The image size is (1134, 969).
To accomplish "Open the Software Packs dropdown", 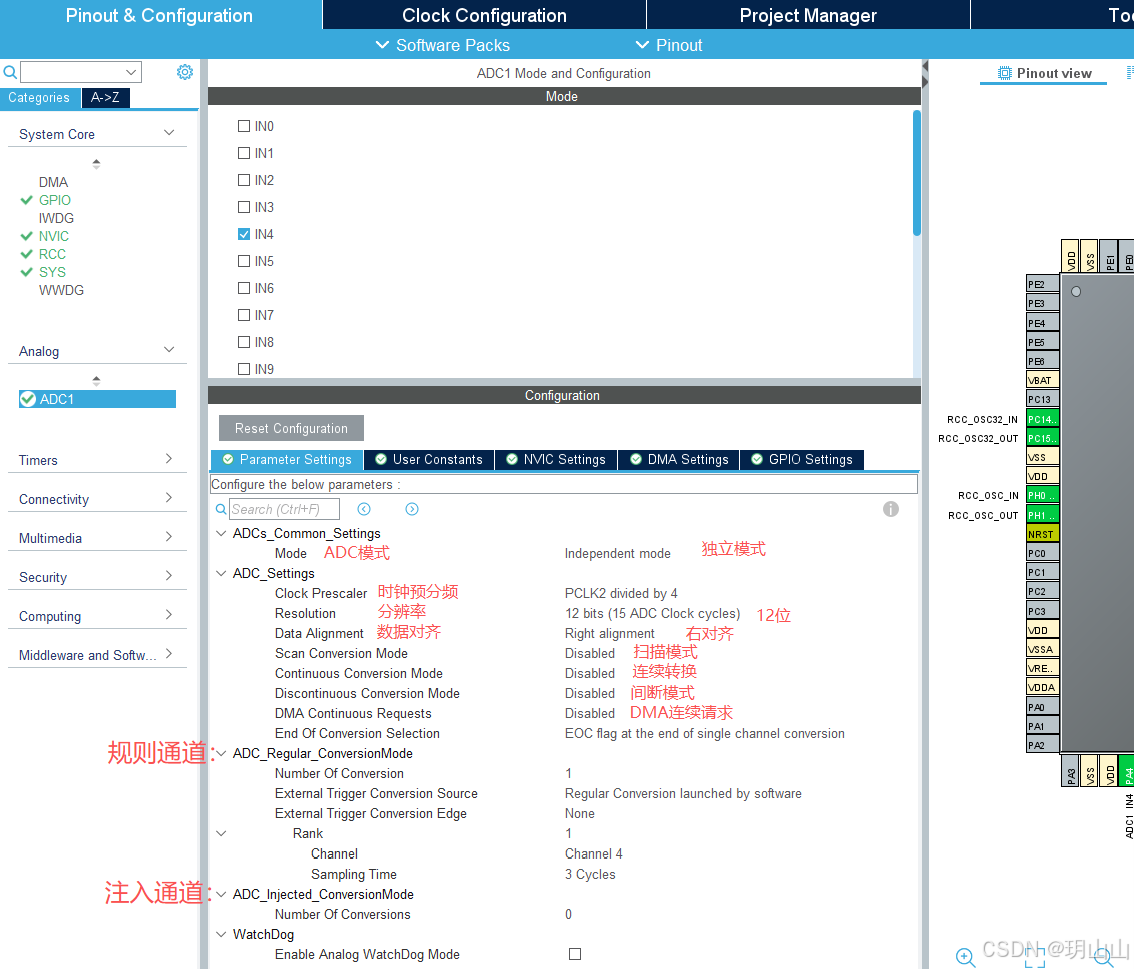I will tap(442, 45).
